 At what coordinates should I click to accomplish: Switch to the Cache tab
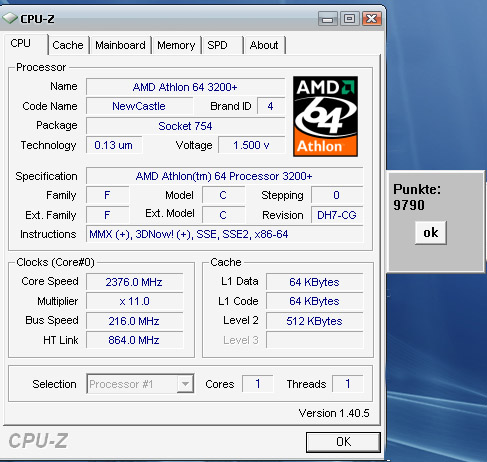click(69, 45)
